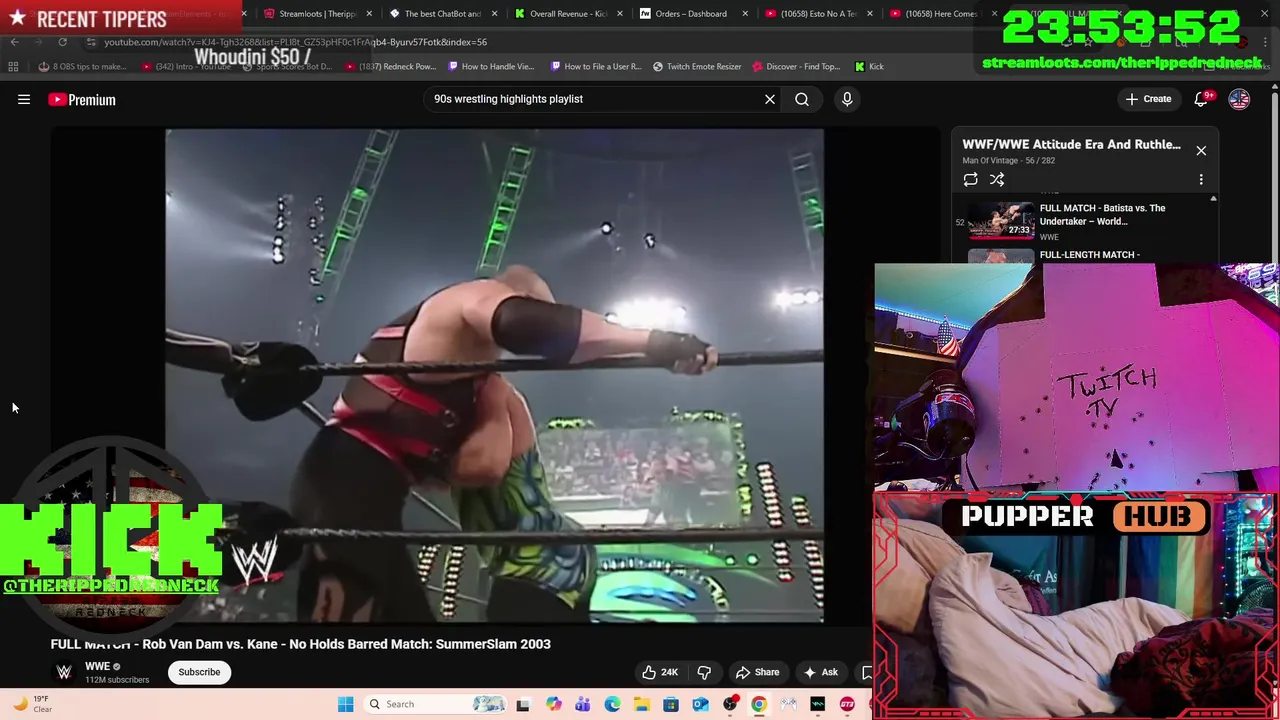This screenshot has width=1280, height=720.
Task: Open the YouTube guide hamburger menu
Action: tap(24, 99)
